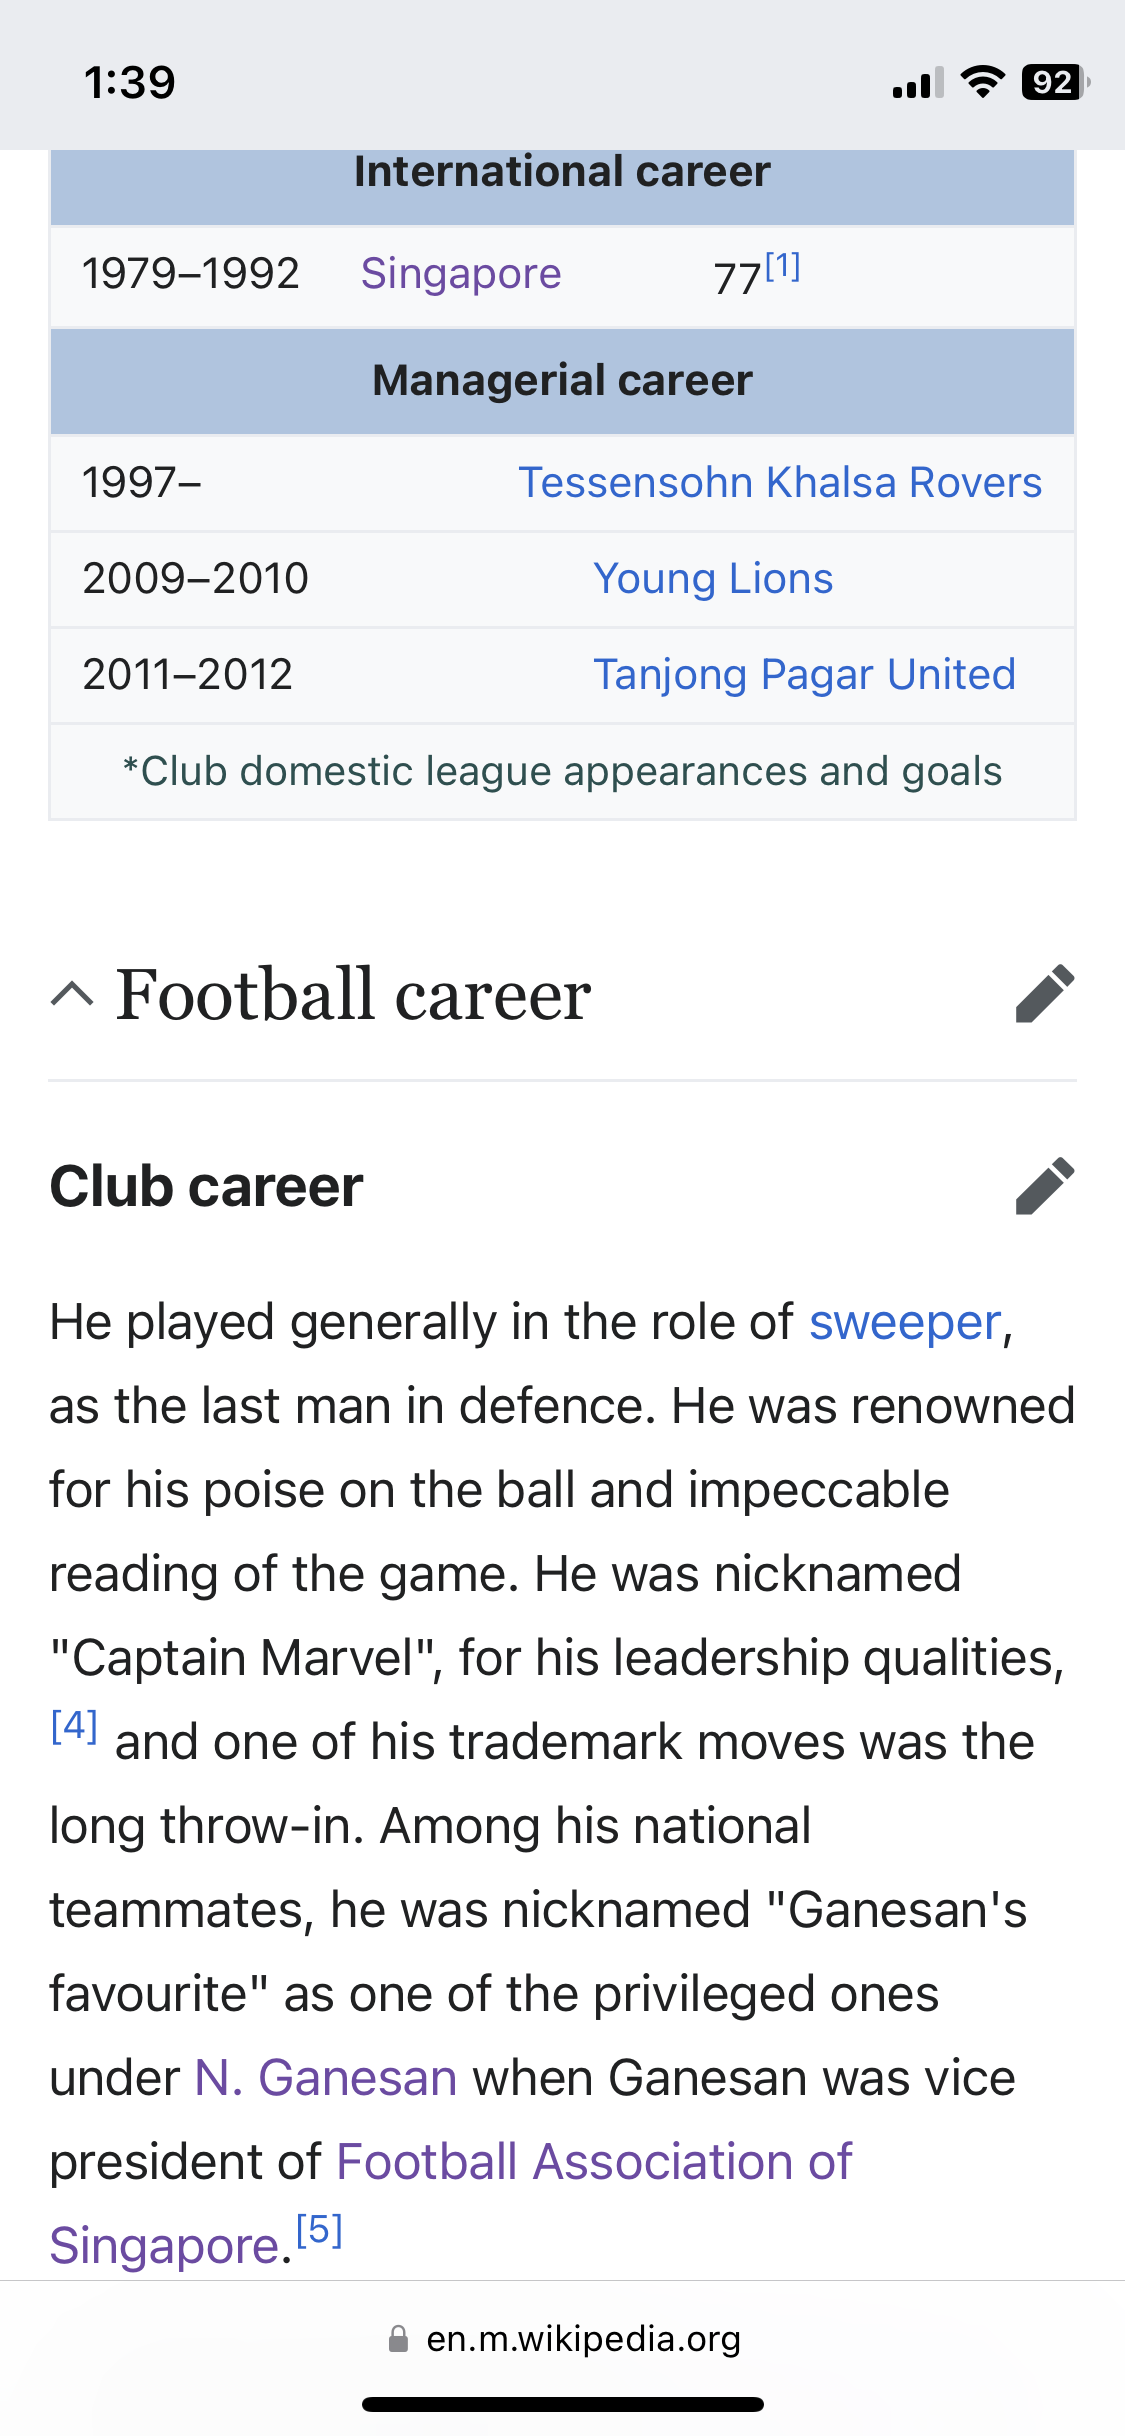Follow the sweeper link

pos(905,1323)
